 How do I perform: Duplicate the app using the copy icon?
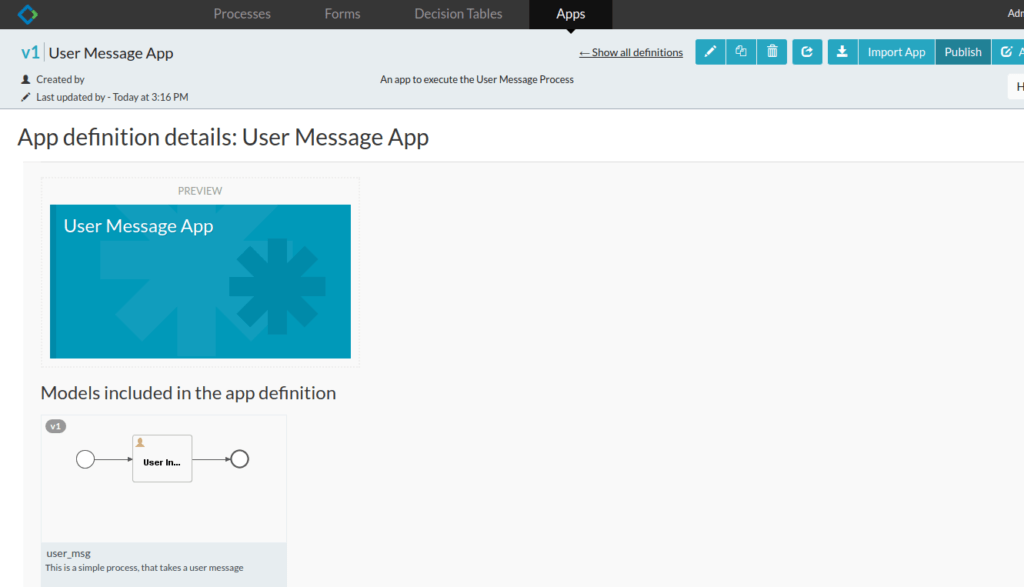tap(741, 51)
